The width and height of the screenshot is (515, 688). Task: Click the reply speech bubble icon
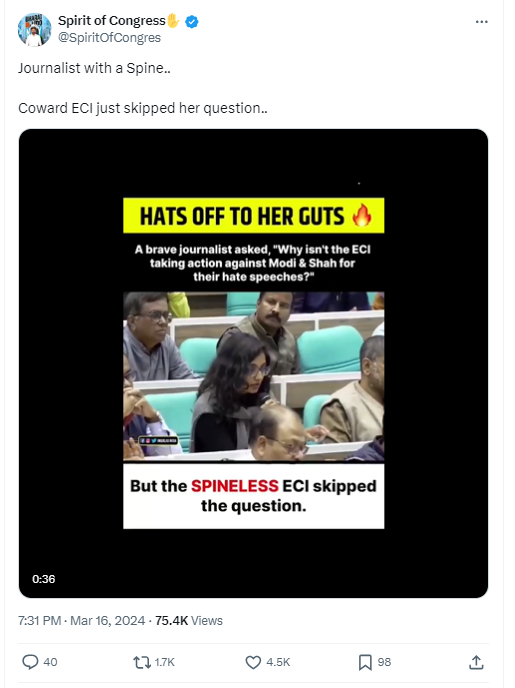click(x=30, y=662)
